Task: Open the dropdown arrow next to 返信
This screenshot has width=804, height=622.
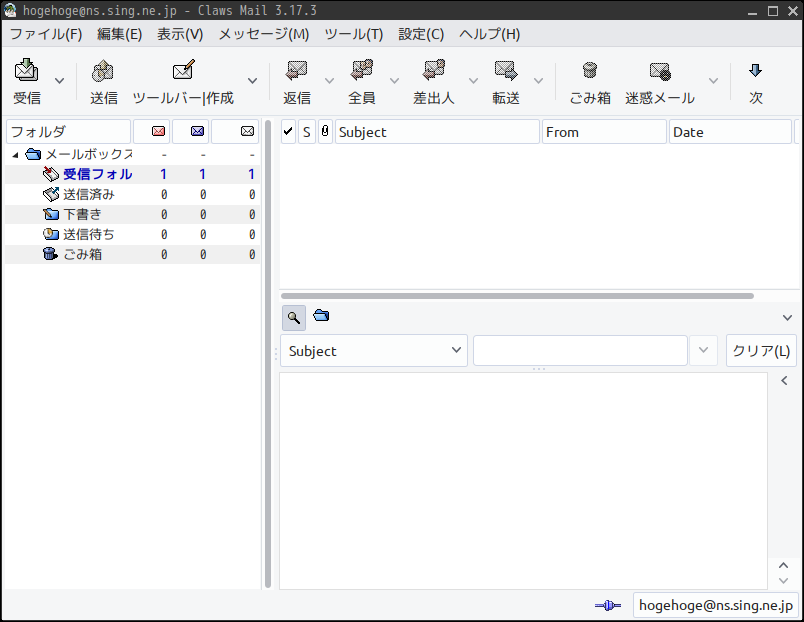Action: [x=329, y=81]
